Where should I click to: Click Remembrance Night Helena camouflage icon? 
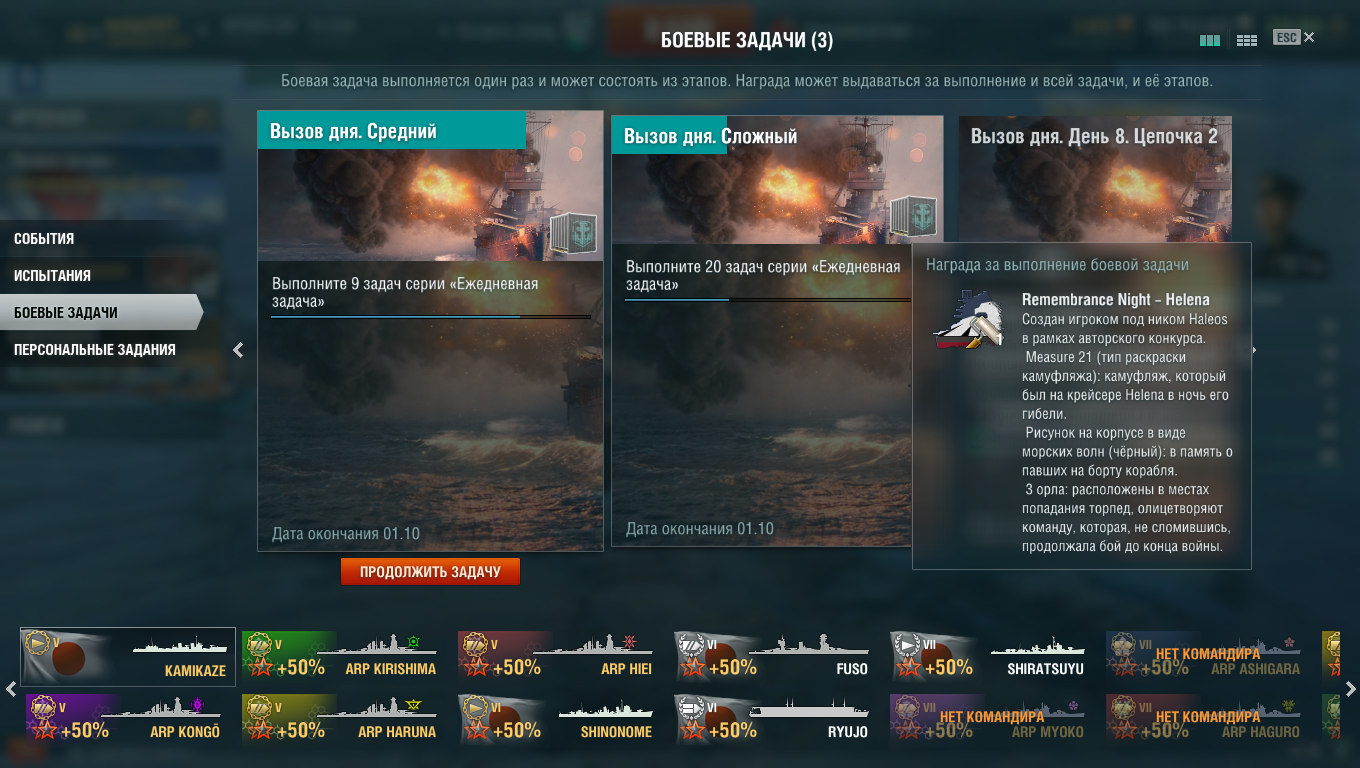968,321
